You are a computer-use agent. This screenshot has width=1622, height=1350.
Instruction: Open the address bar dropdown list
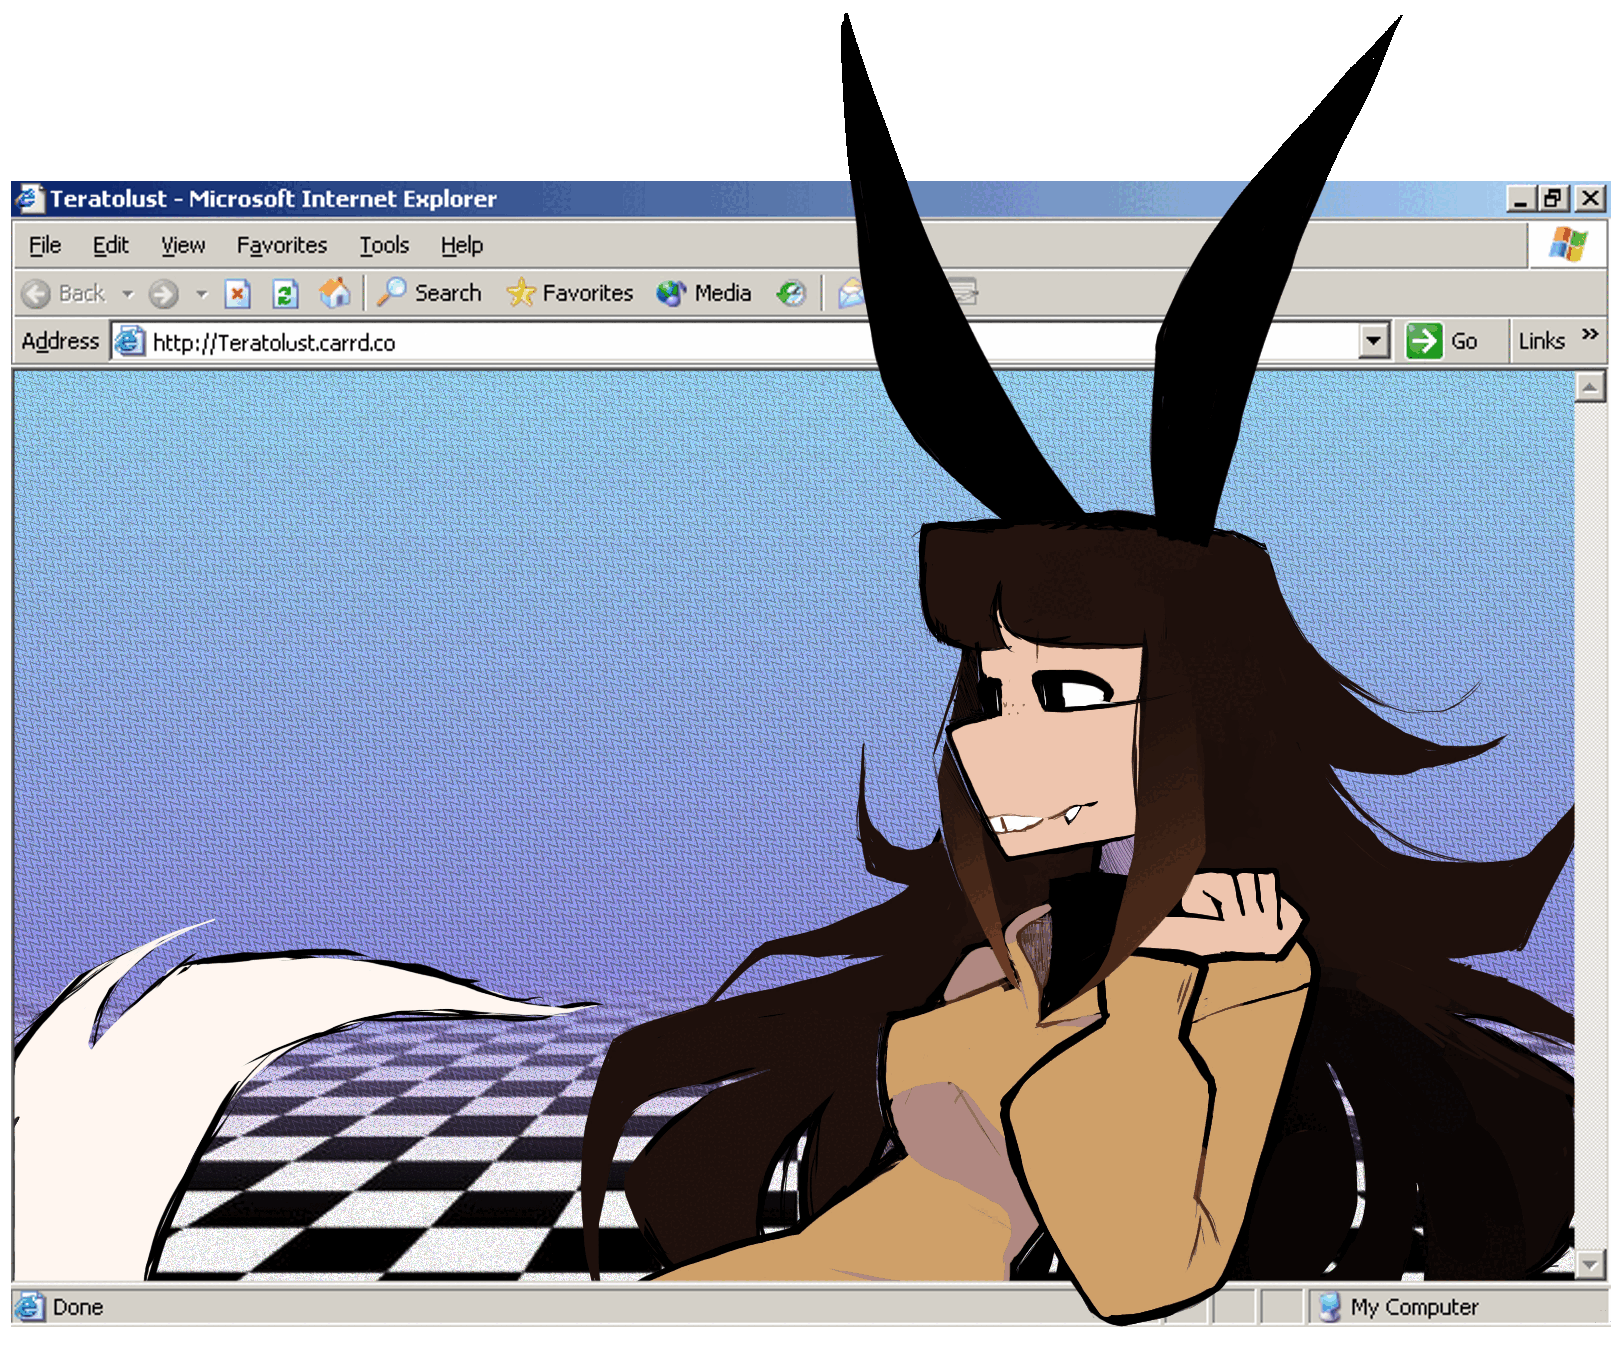[1374, 341]
